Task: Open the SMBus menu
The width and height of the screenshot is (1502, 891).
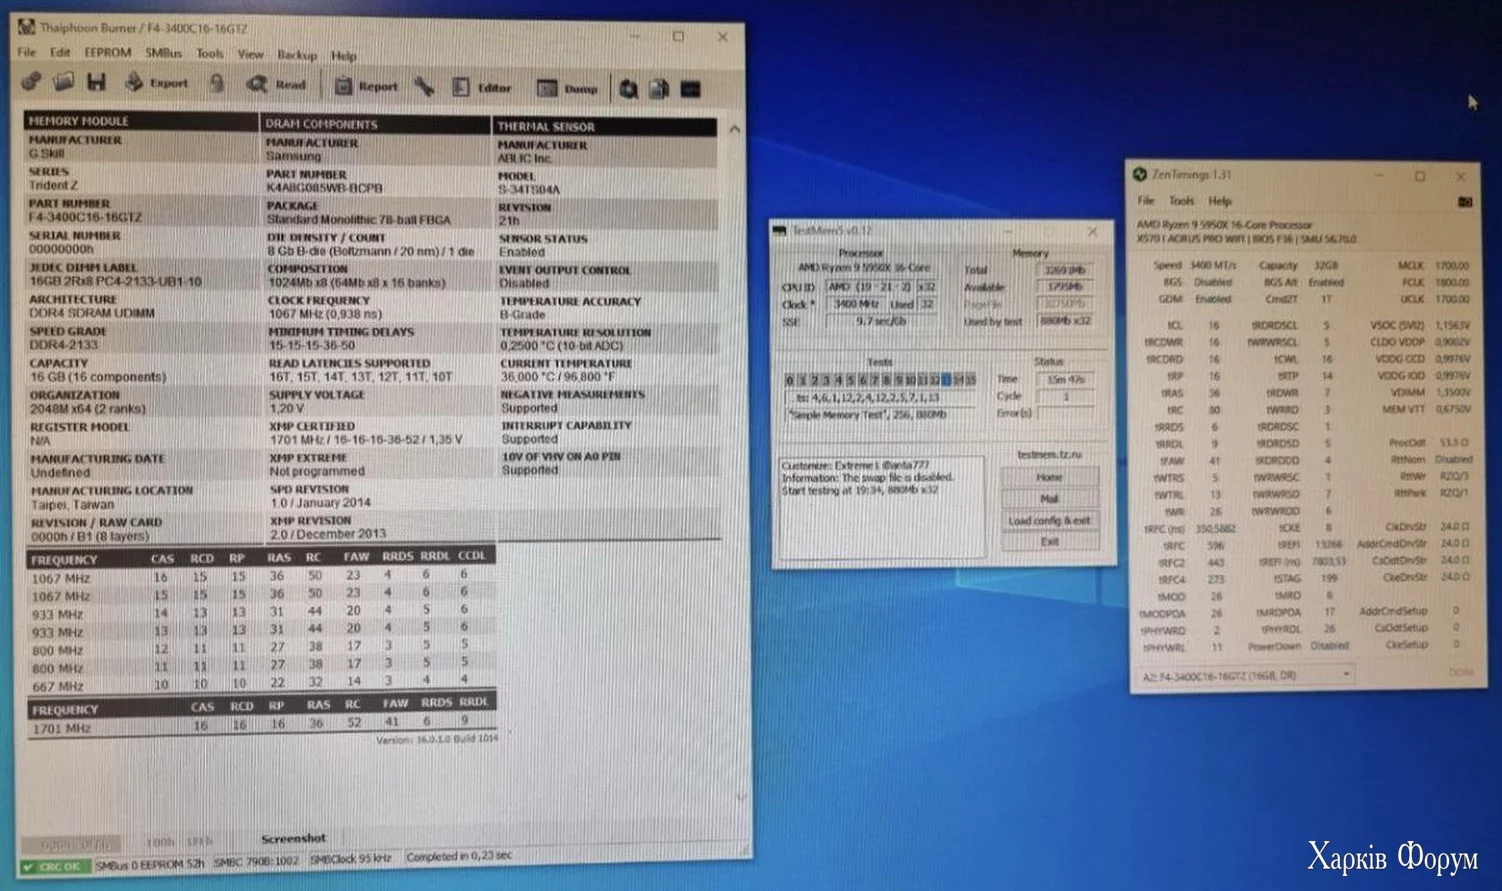Action: (163, 53)
